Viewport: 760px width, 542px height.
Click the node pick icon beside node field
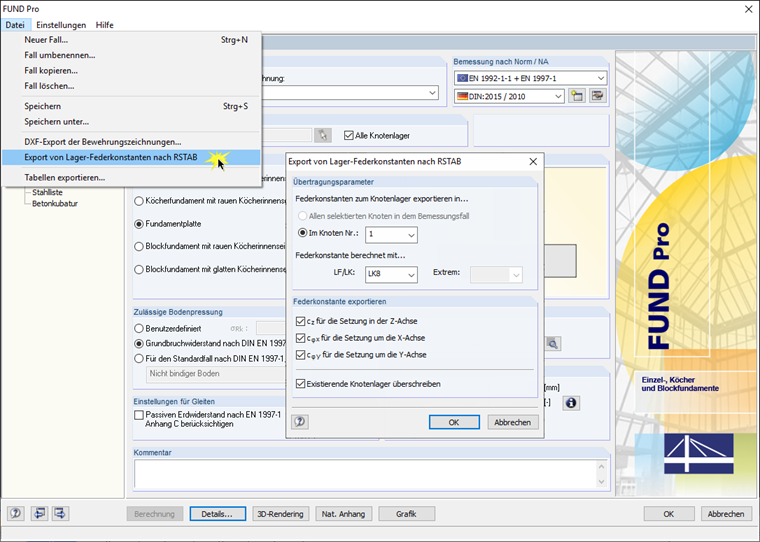pos(323,136)
